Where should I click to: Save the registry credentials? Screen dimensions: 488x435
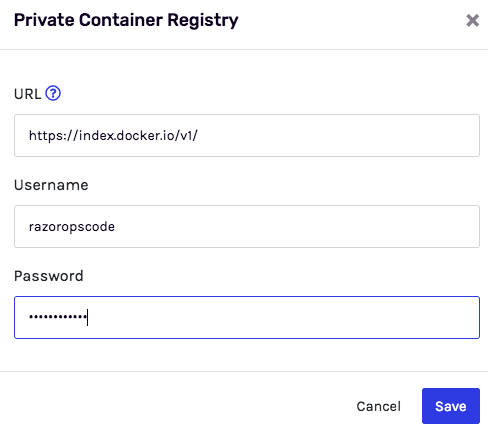tap(451, 406)
